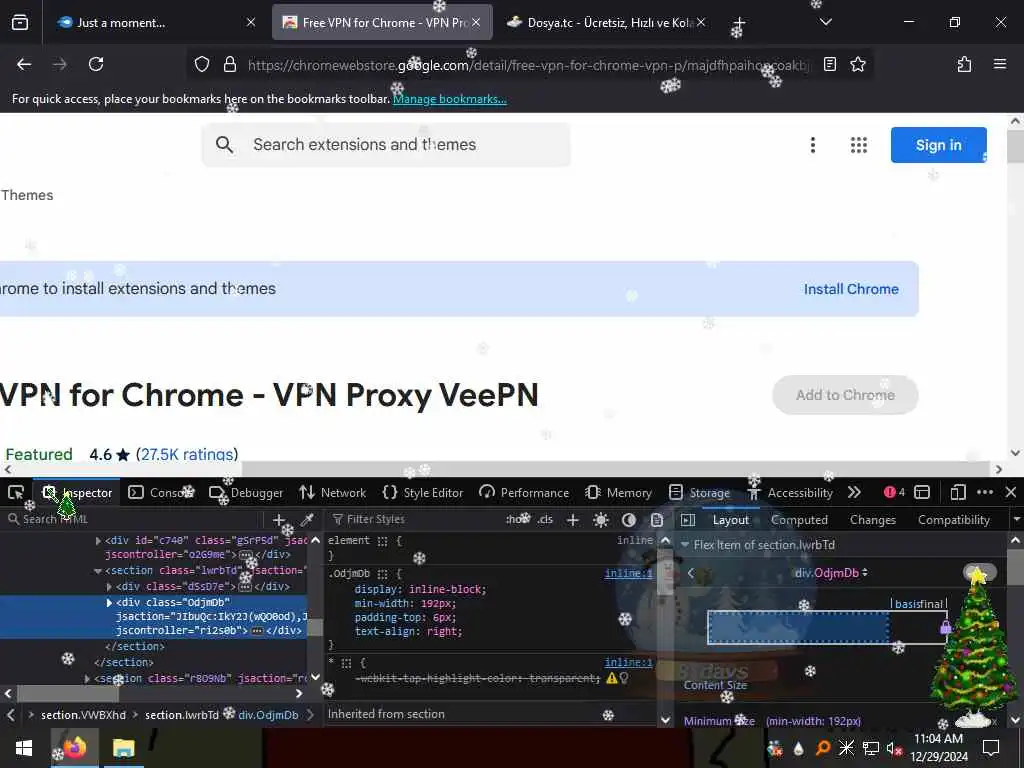Open the 27.5K ratings link
1024x768 pixels.
tap(187, 454)
